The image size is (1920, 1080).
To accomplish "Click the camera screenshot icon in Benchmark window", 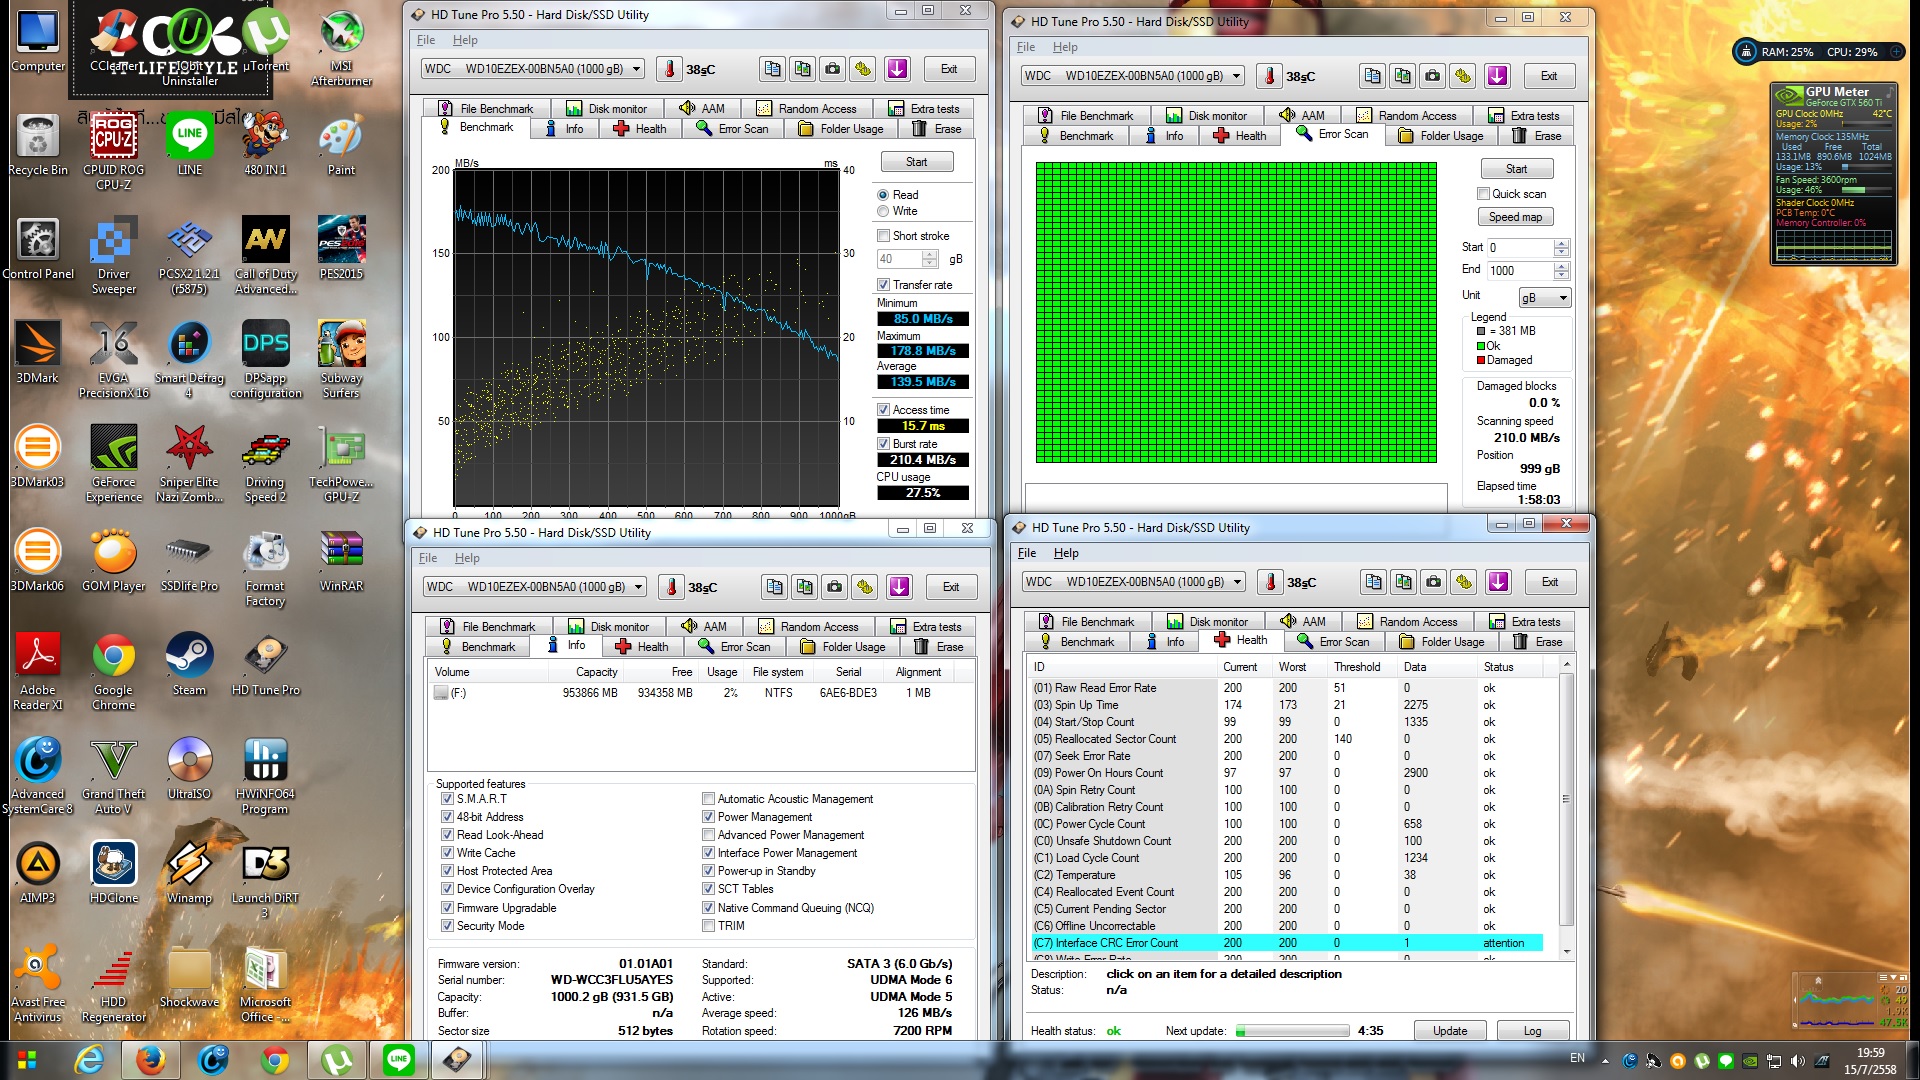I will pos(832,69).
